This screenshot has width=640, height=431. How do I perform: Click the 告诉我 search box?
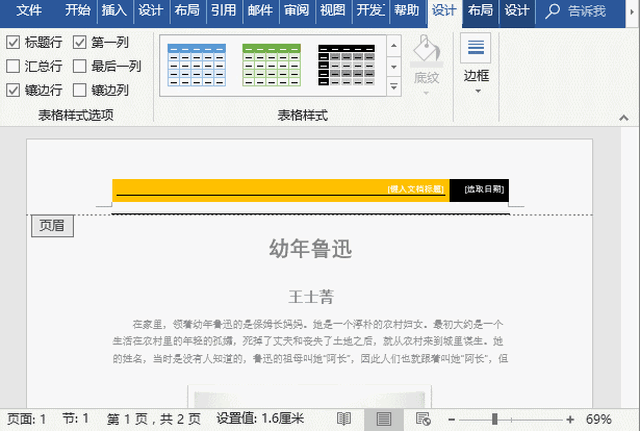(587, 11)
